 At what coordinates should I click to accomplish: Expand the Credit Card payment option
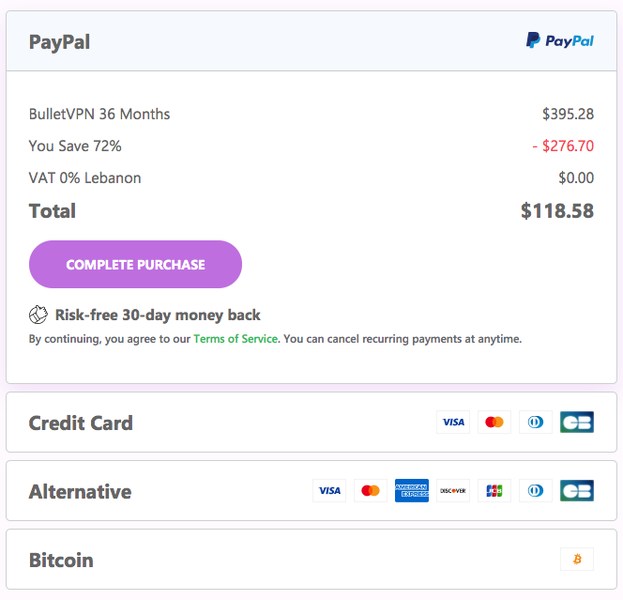pyautogui.click(x=312, y=422)
